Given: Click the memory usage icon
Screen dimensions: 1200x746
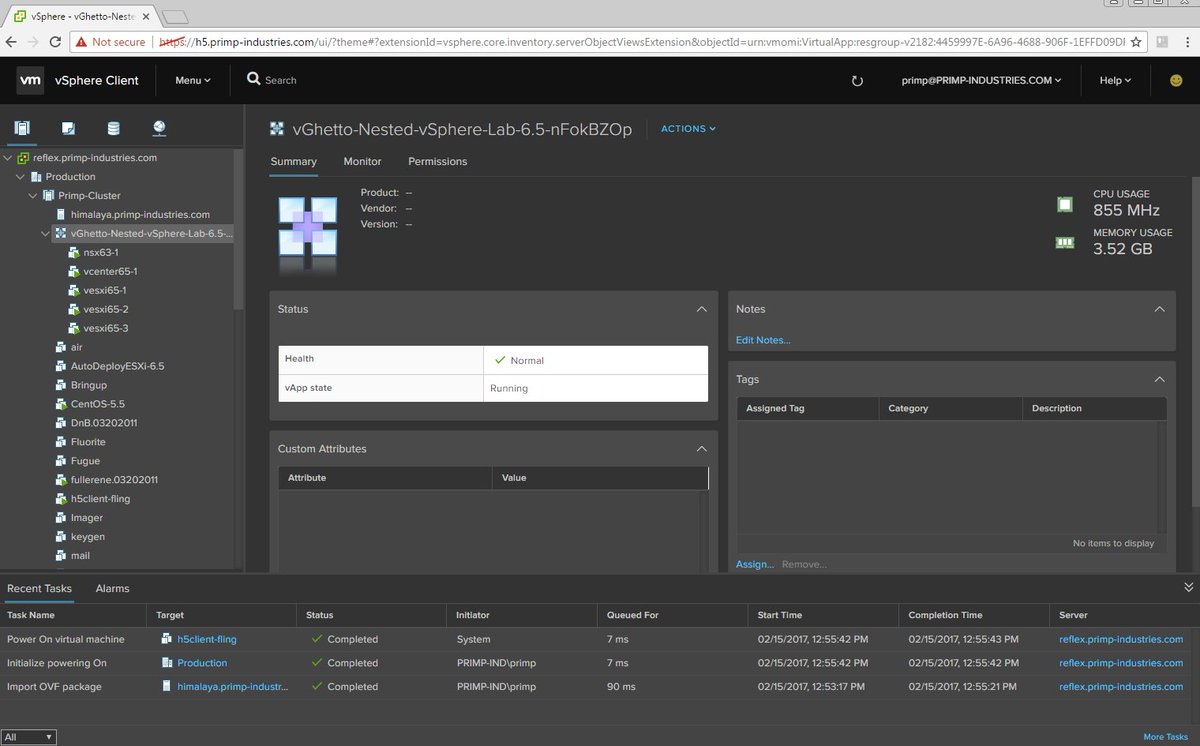Looking at the screenshot, I should click(1065, 242).
